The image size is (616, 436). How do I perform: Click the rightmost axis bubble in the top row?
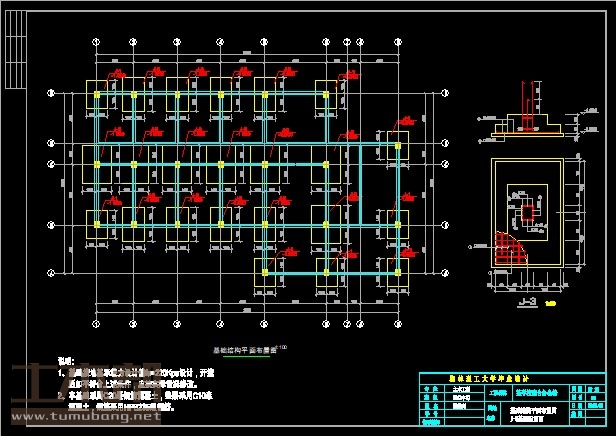point(397,41)
